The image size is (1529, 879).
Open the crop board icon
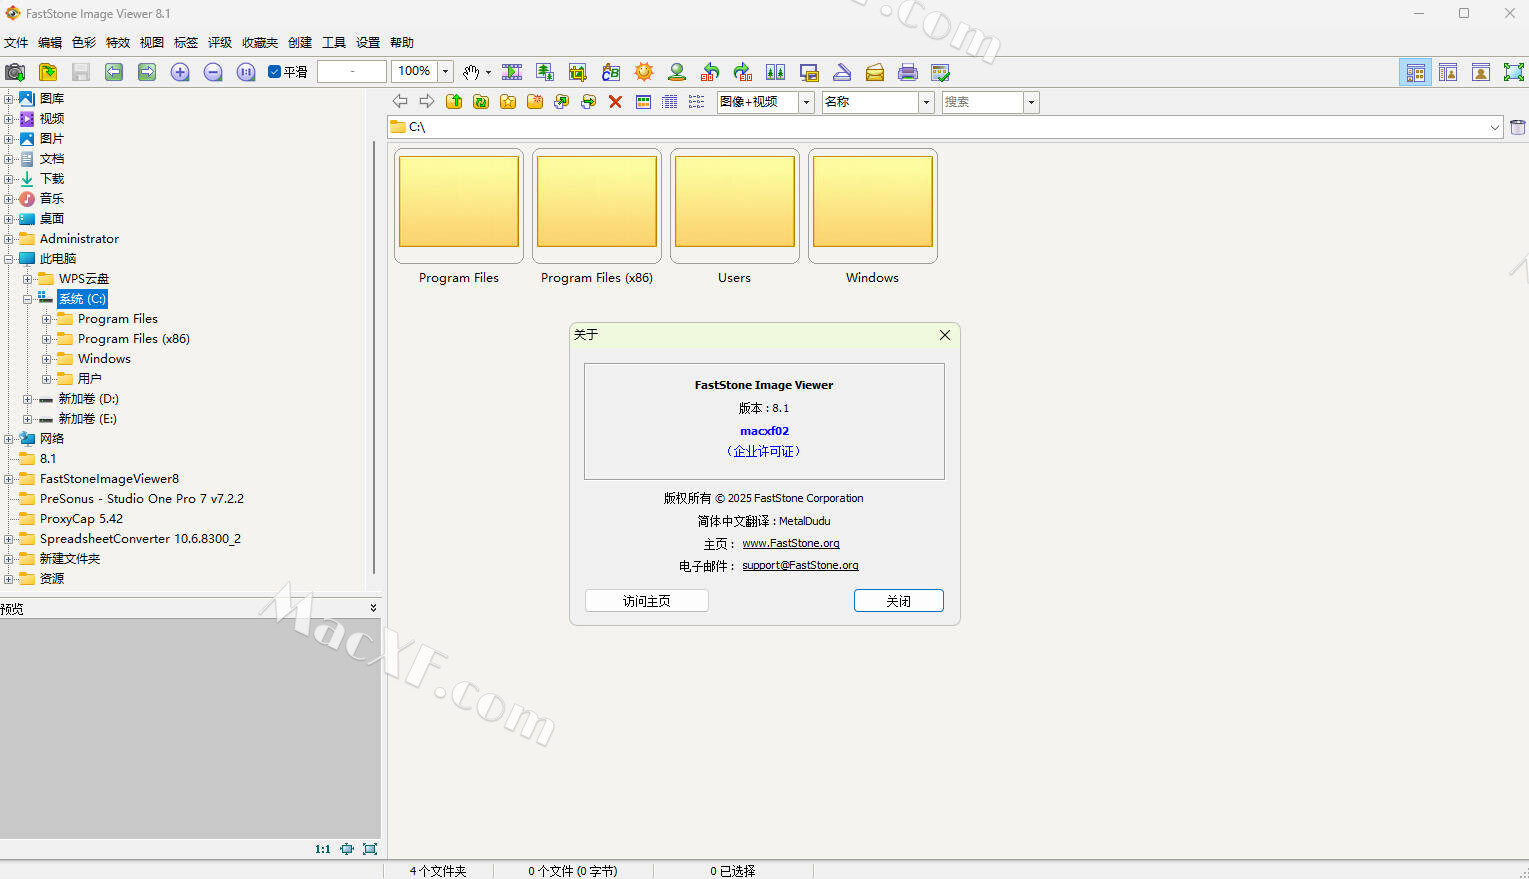click(x=578, y=72)
